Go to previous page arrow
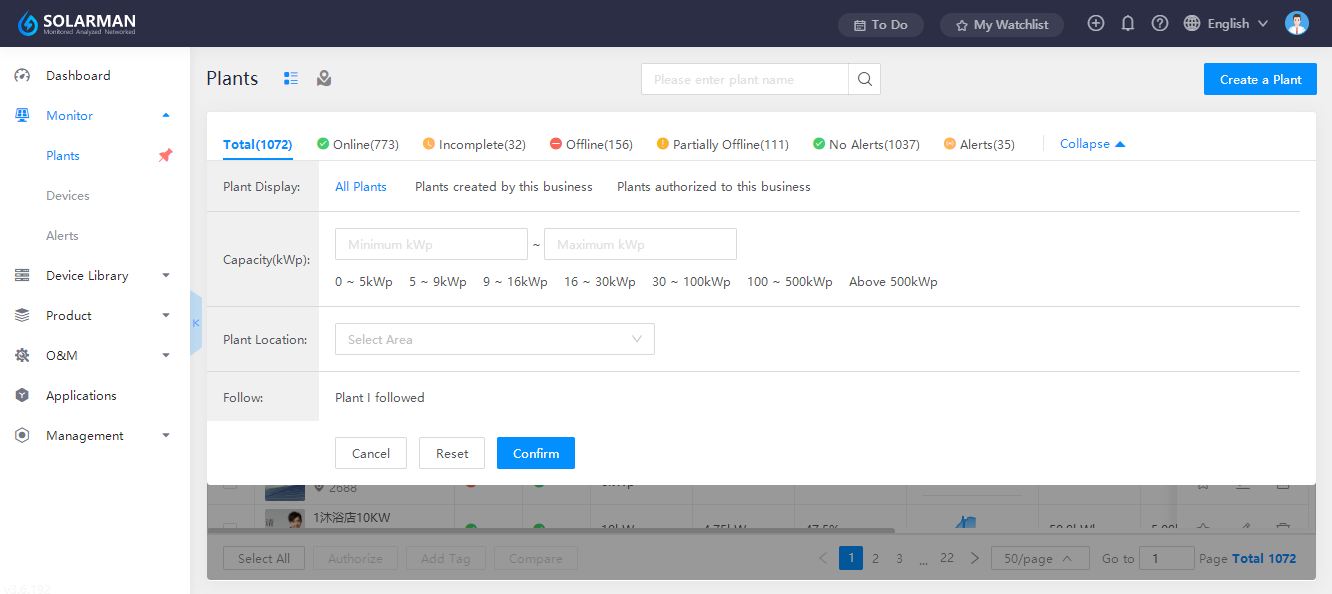 click(x=823, y=558)
